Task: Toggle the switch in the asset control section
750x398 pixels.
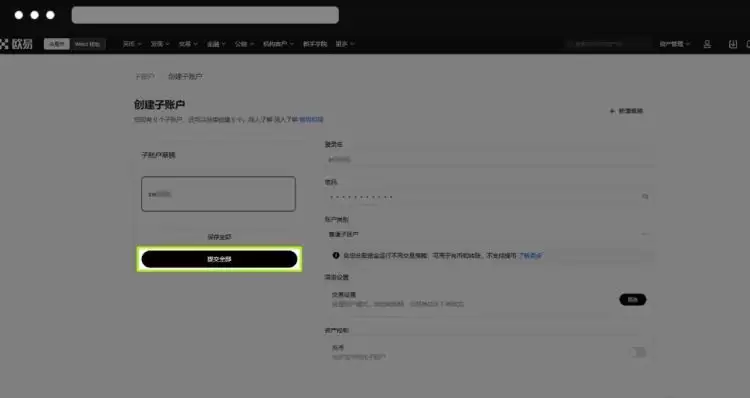Action: click(638, 353)
